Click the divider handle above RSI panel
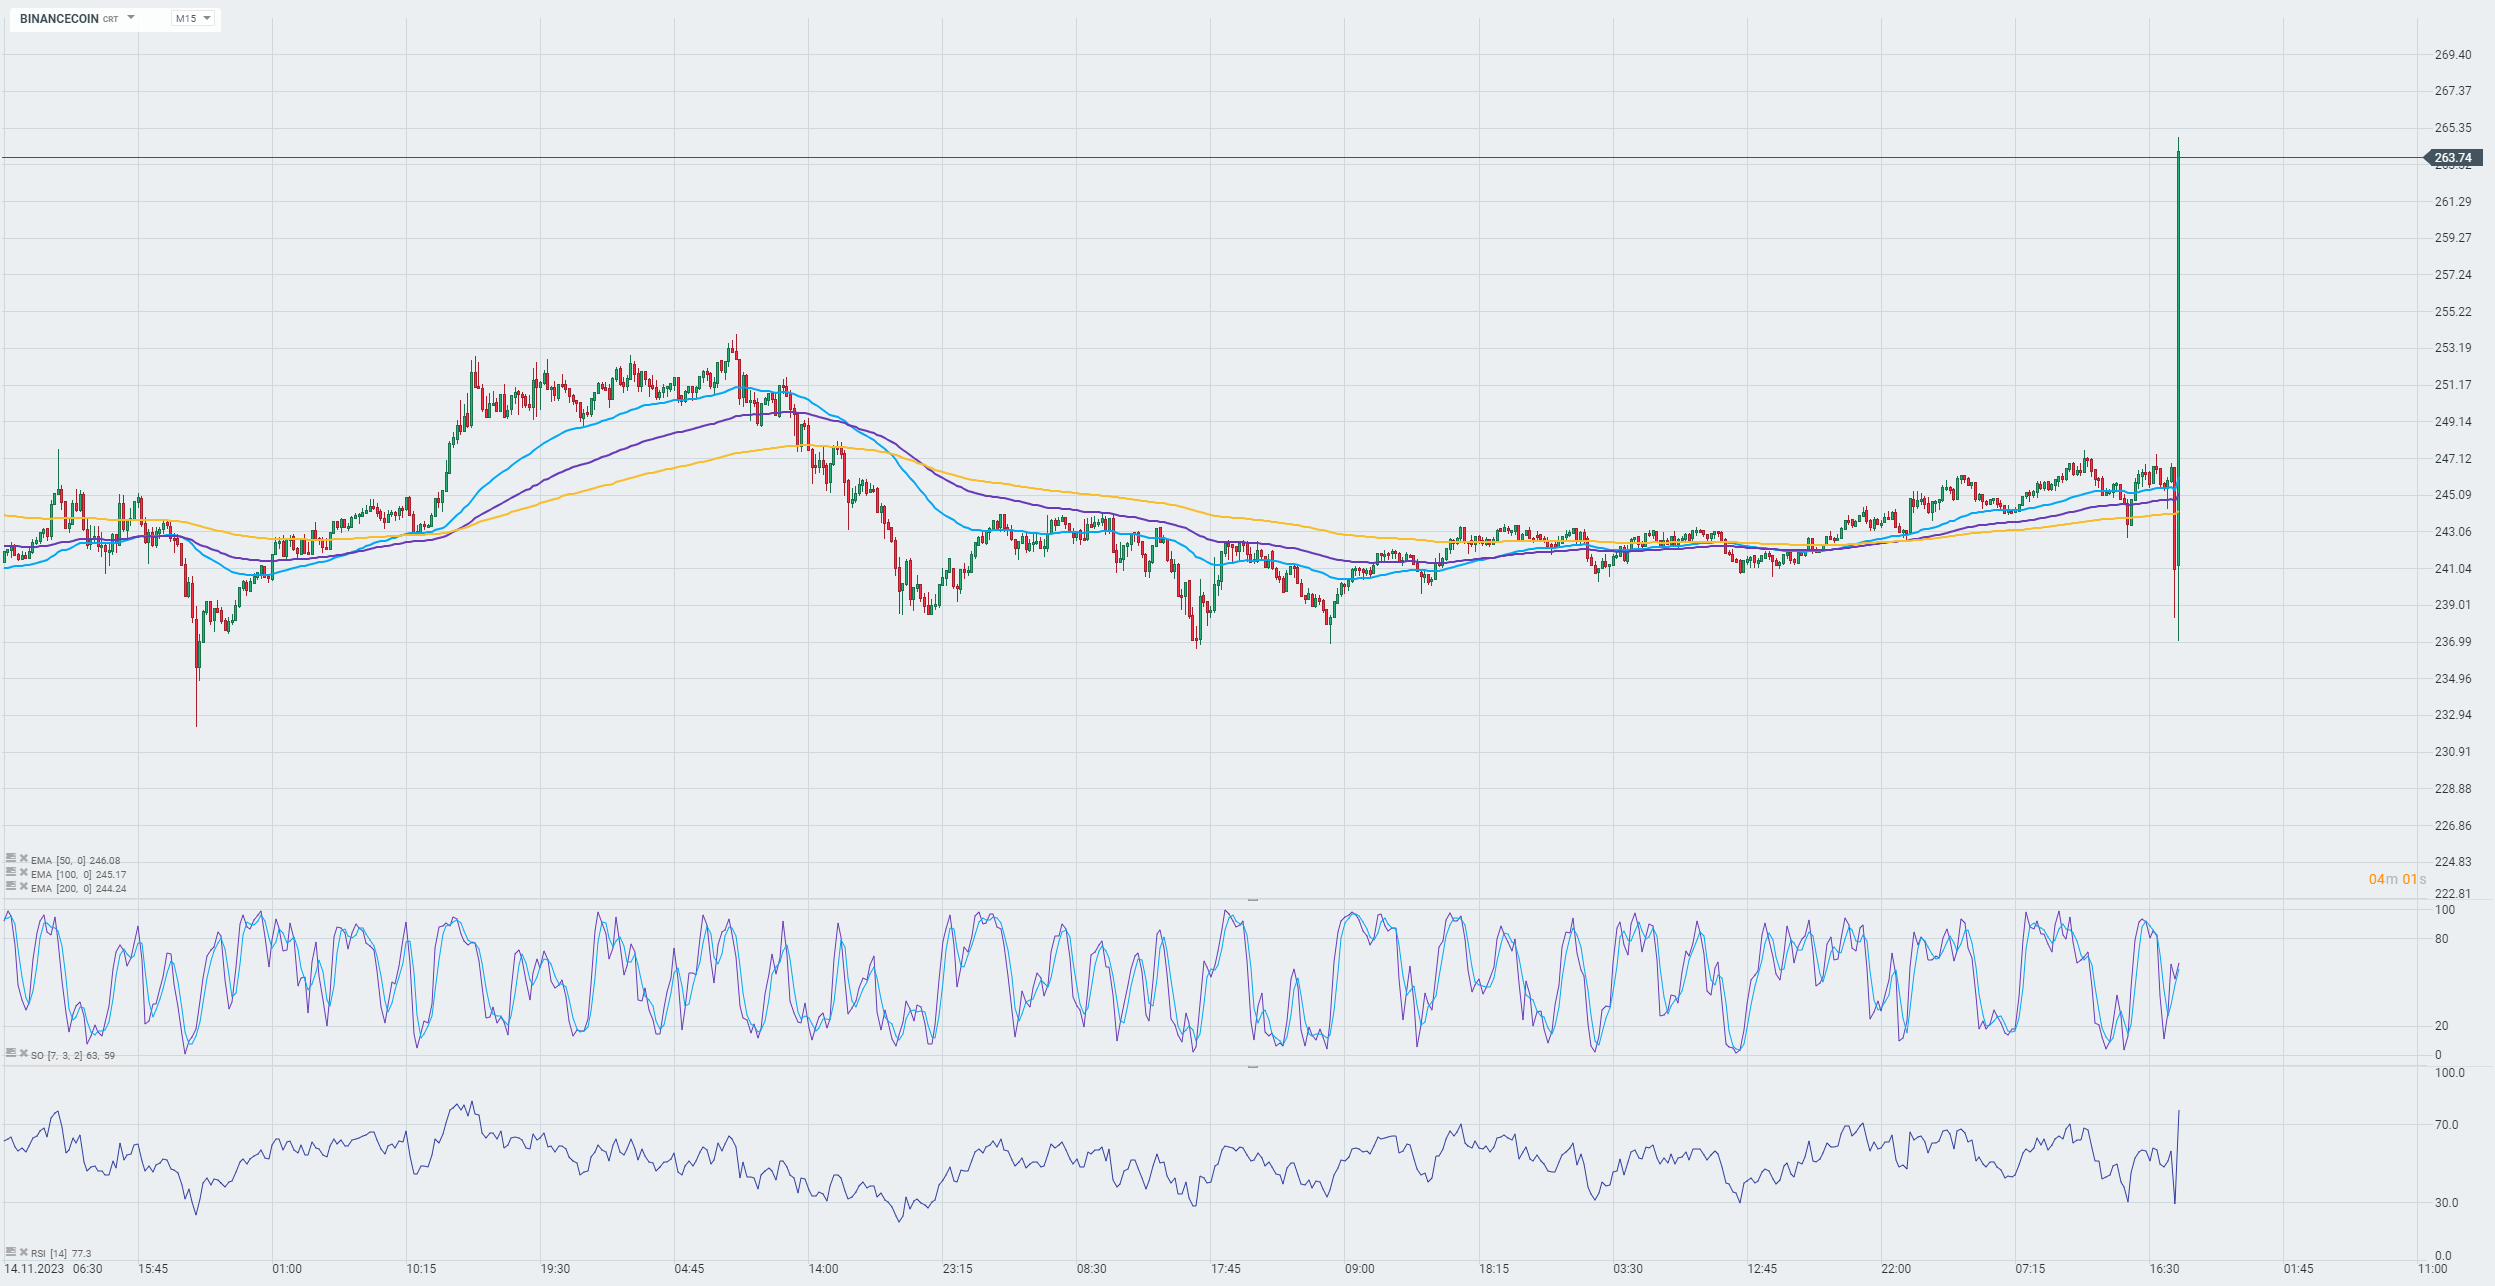2495x1286 pixels. tap(1252, 1067)
